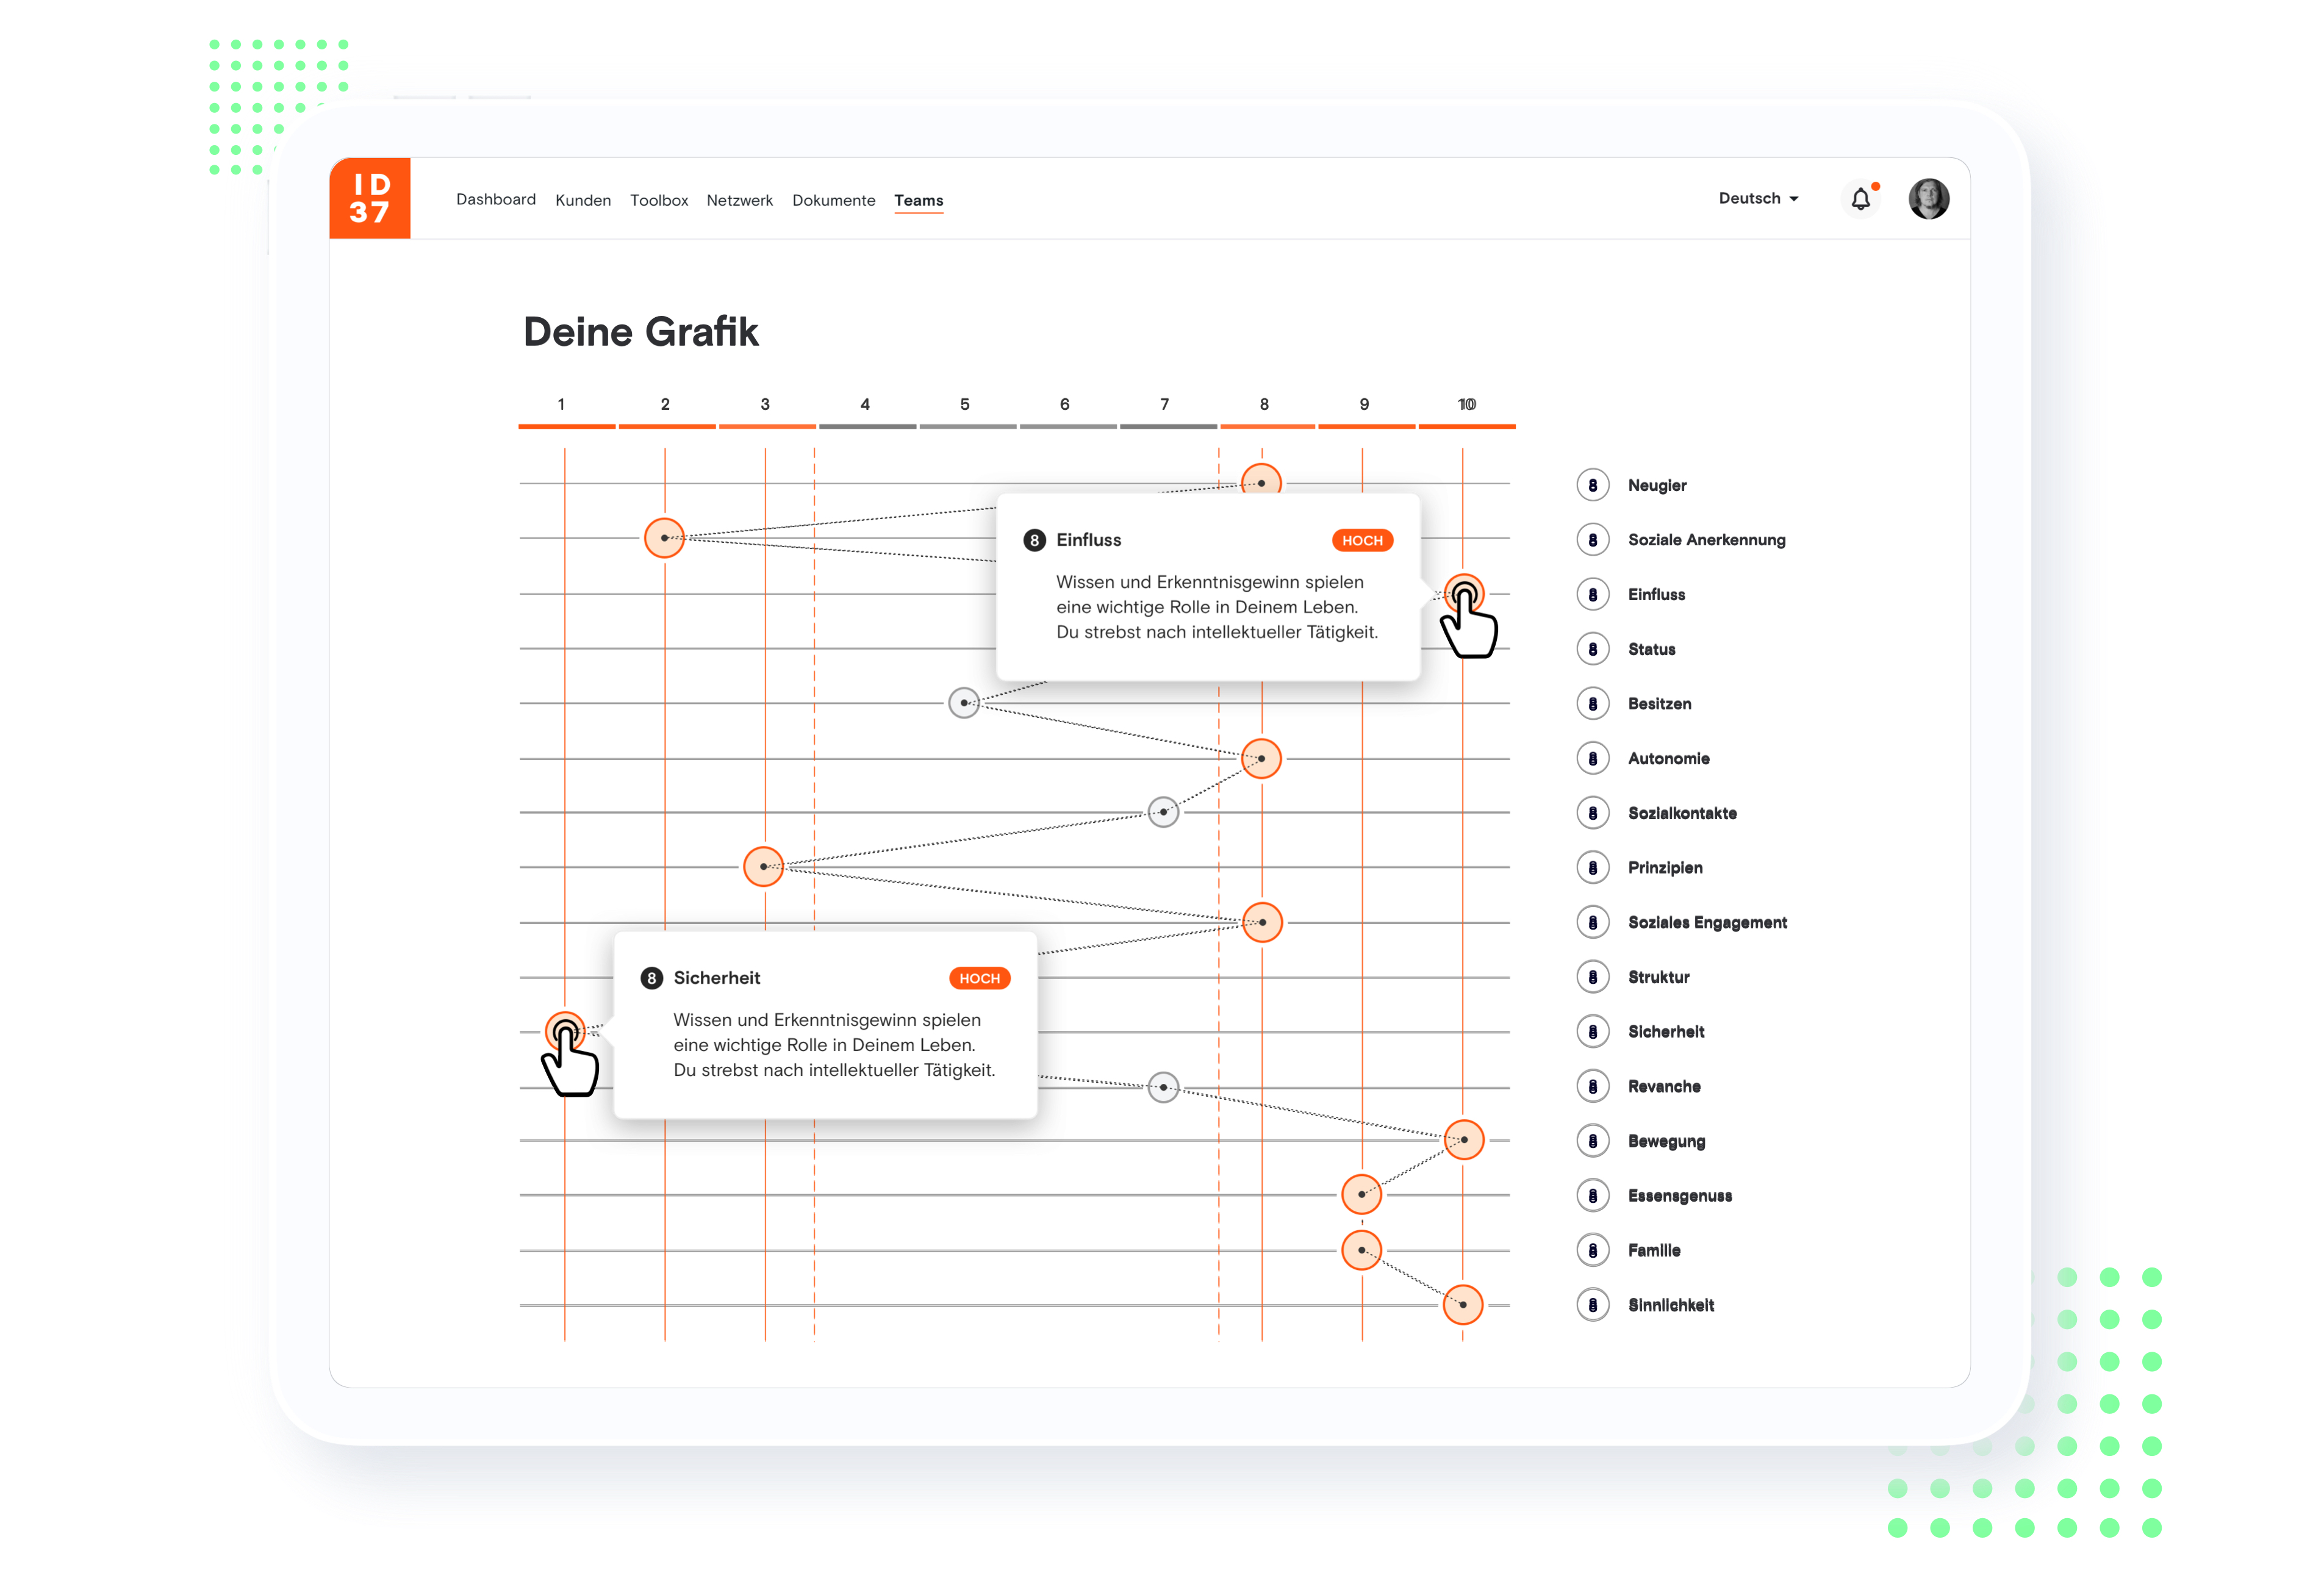2324x1581 pixels.
Task: Click the column 10 scale header
Action: [x=1466, y=405]
